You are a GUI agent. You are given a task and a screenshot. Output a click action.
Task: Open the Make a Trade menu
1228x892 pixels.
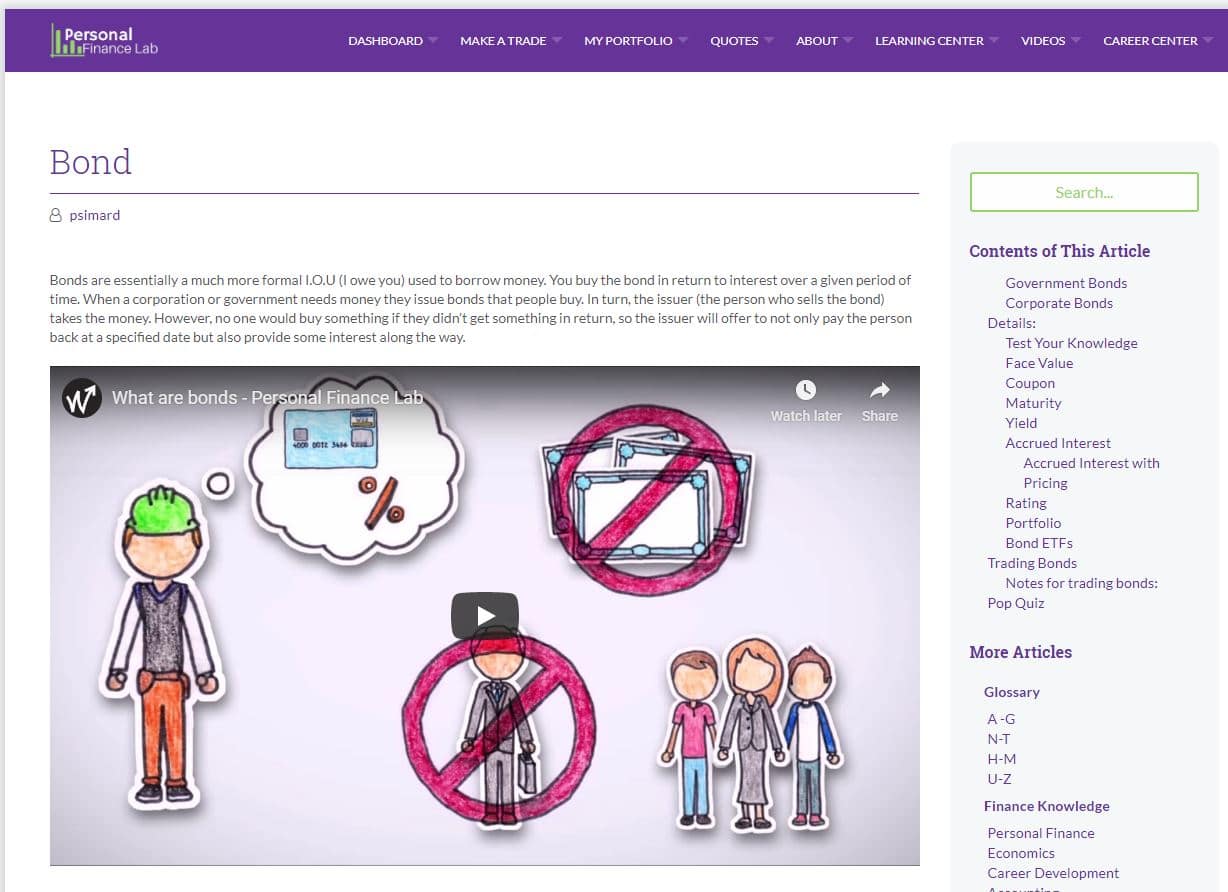coord(503,41)
